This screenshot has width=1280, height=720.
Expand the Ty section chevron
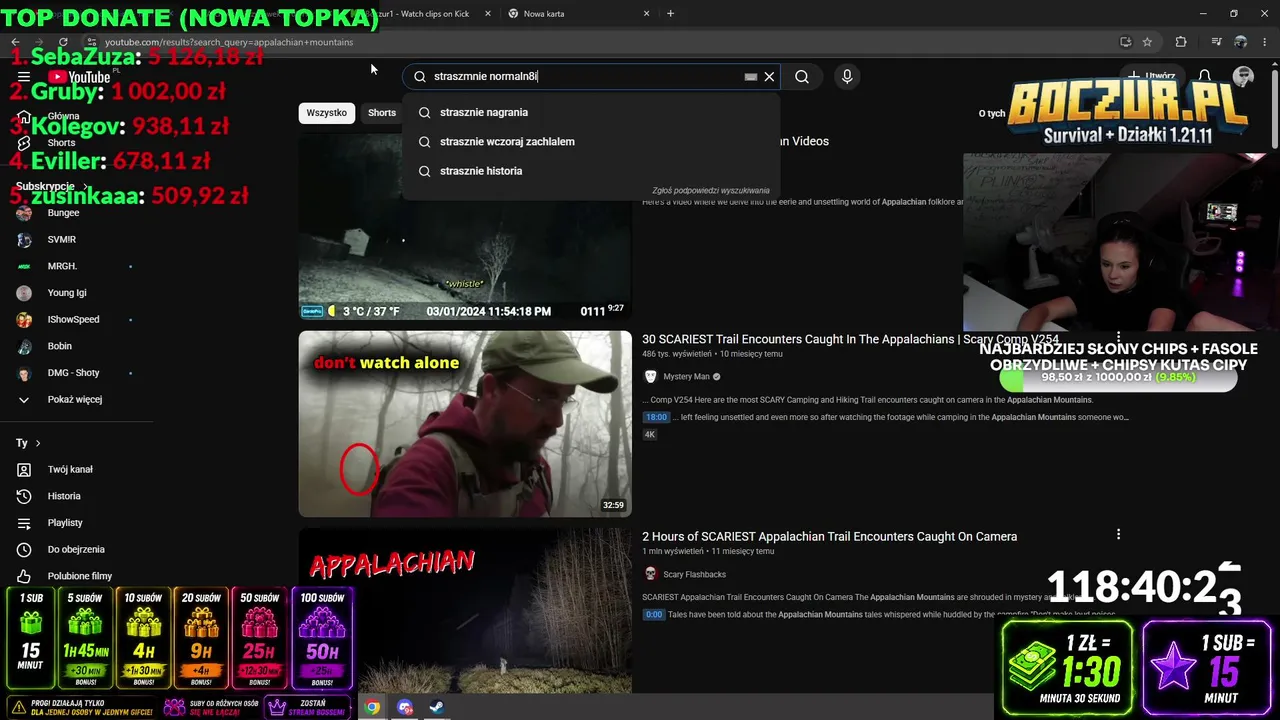click(x=38, y=443)
